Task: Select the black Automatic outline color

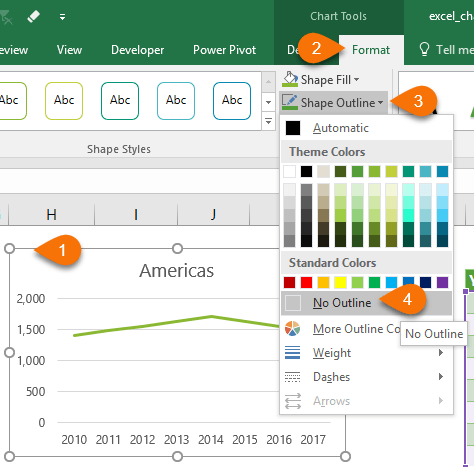Action: (x=293, y=128)
